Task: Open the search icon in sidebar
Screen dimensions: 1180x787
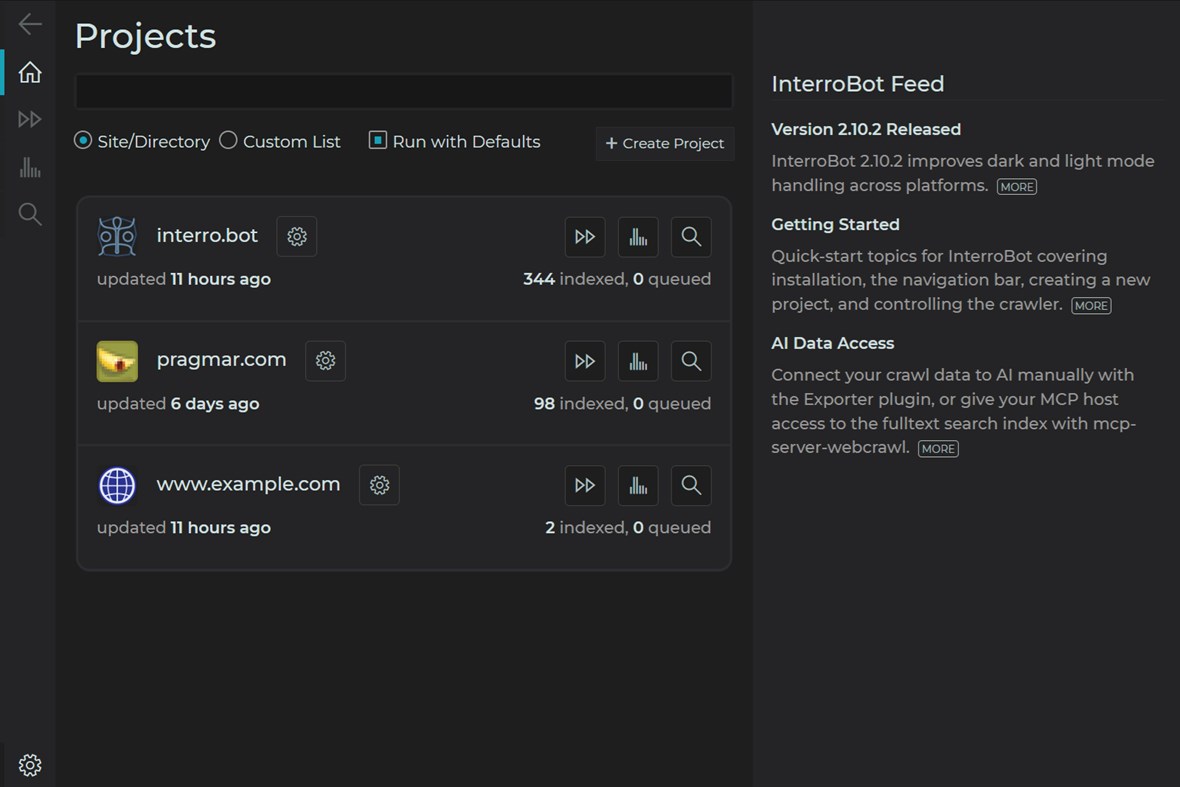Action: pyautogui.click(x=30, y=214)
